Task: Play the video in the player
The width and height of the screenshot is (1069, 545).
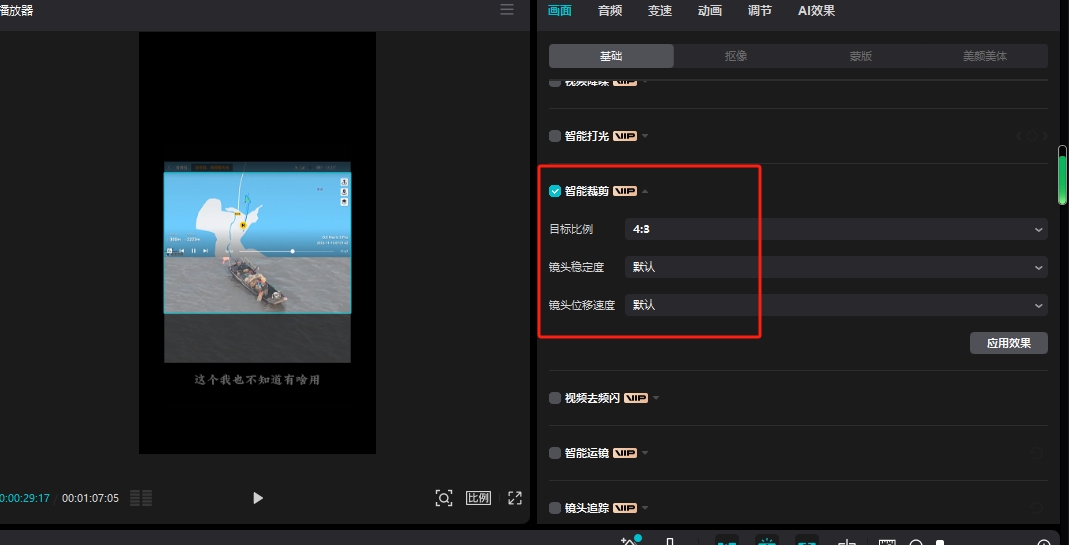Action: tap(258, 498)
